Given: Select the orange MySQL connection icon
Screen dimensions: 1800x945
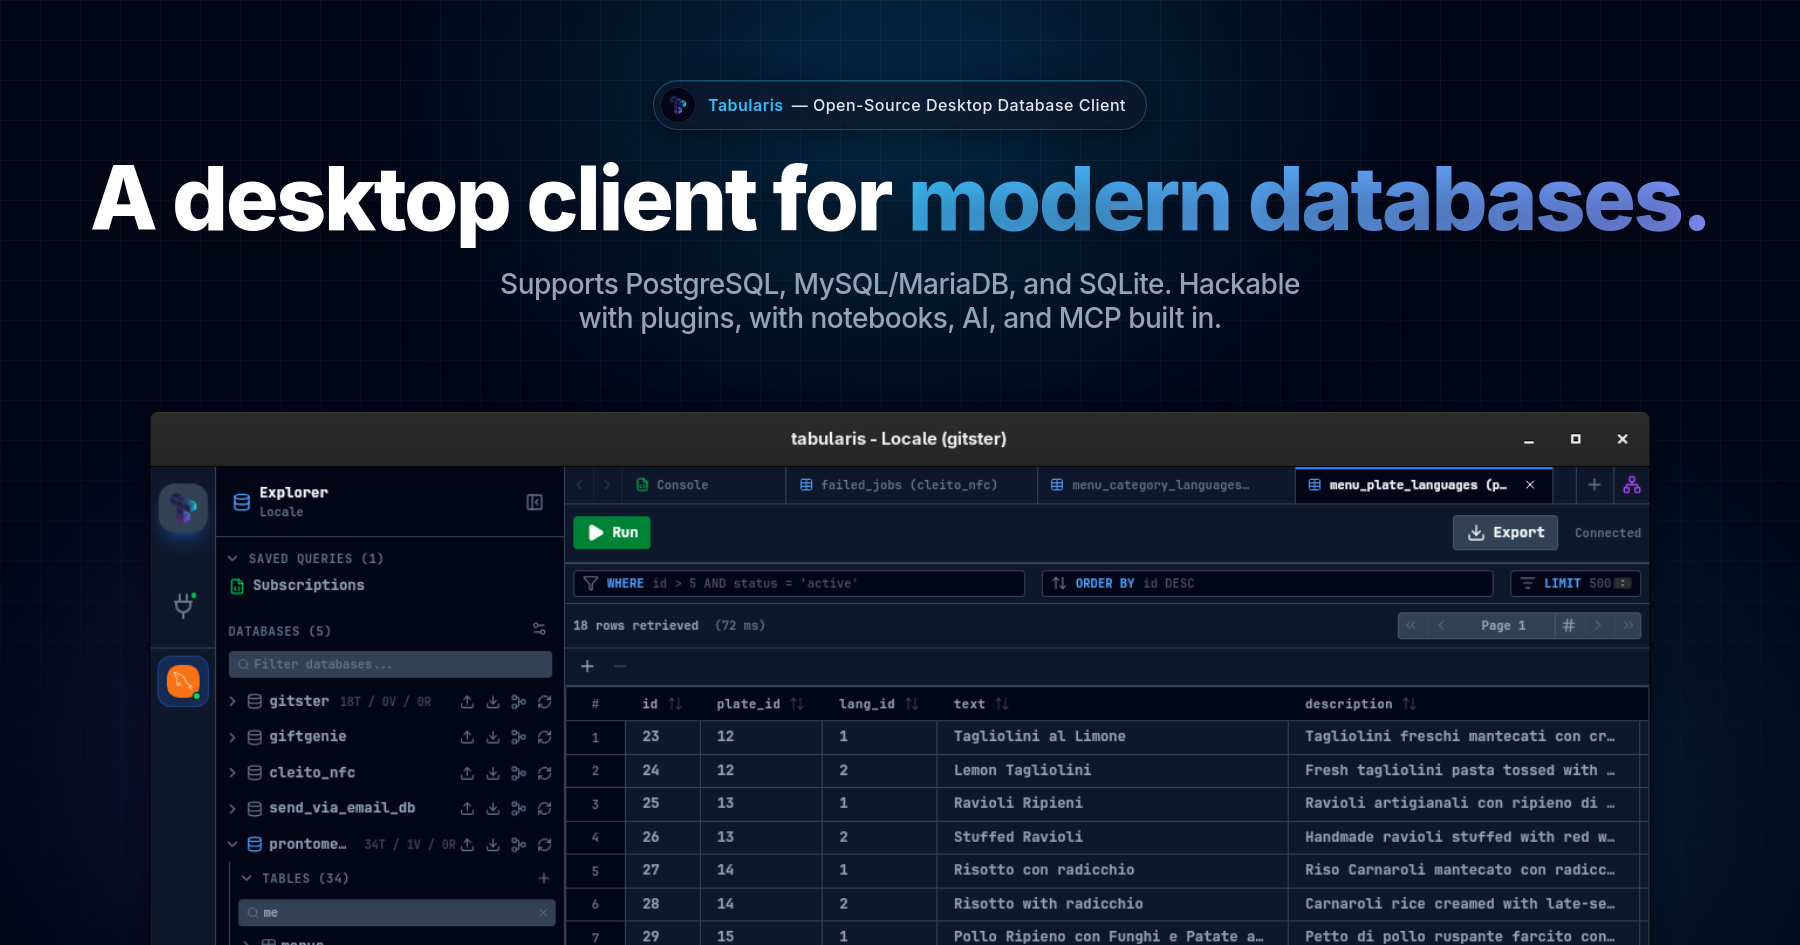Looking at the screenshot, I should click(183, 682).
